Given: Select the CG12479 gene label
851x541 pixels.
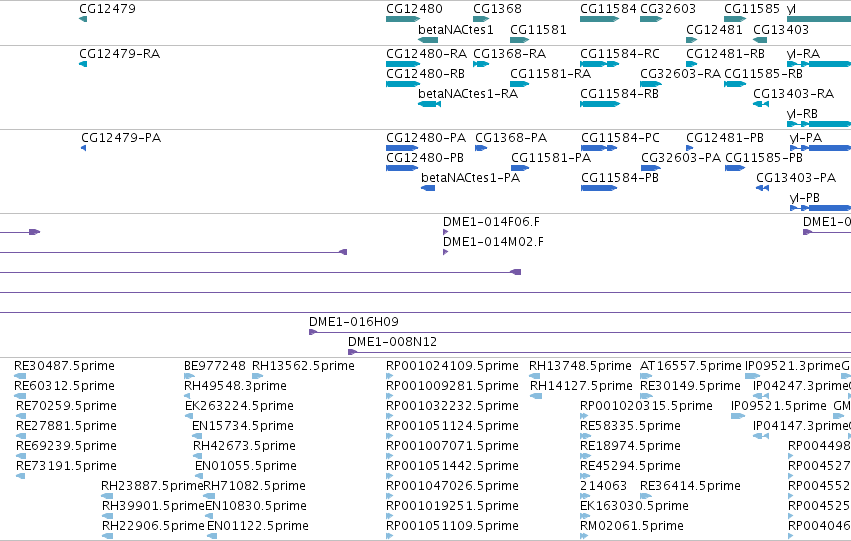Looking at the screenshot, I should click(x=107, y=9).
